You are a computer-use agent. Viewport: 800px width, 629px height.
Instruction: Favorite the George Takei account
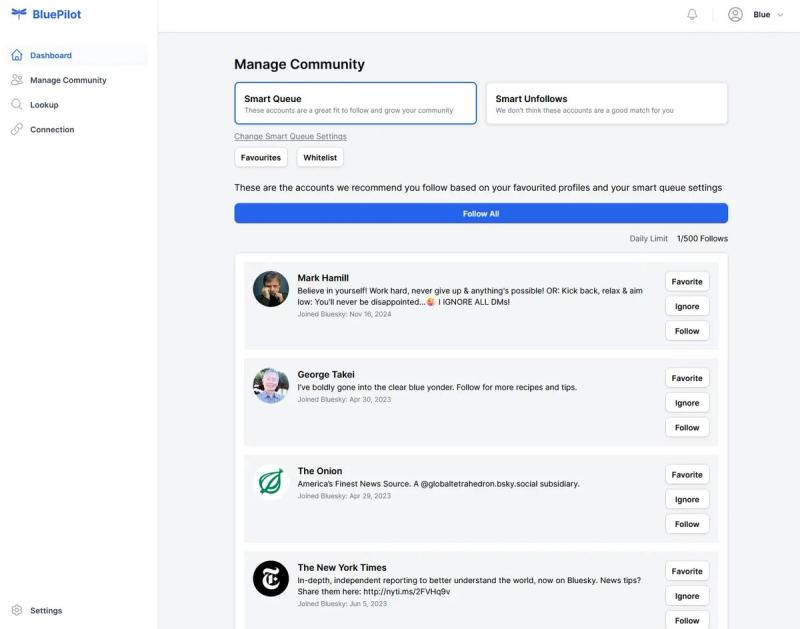[687, 378]
